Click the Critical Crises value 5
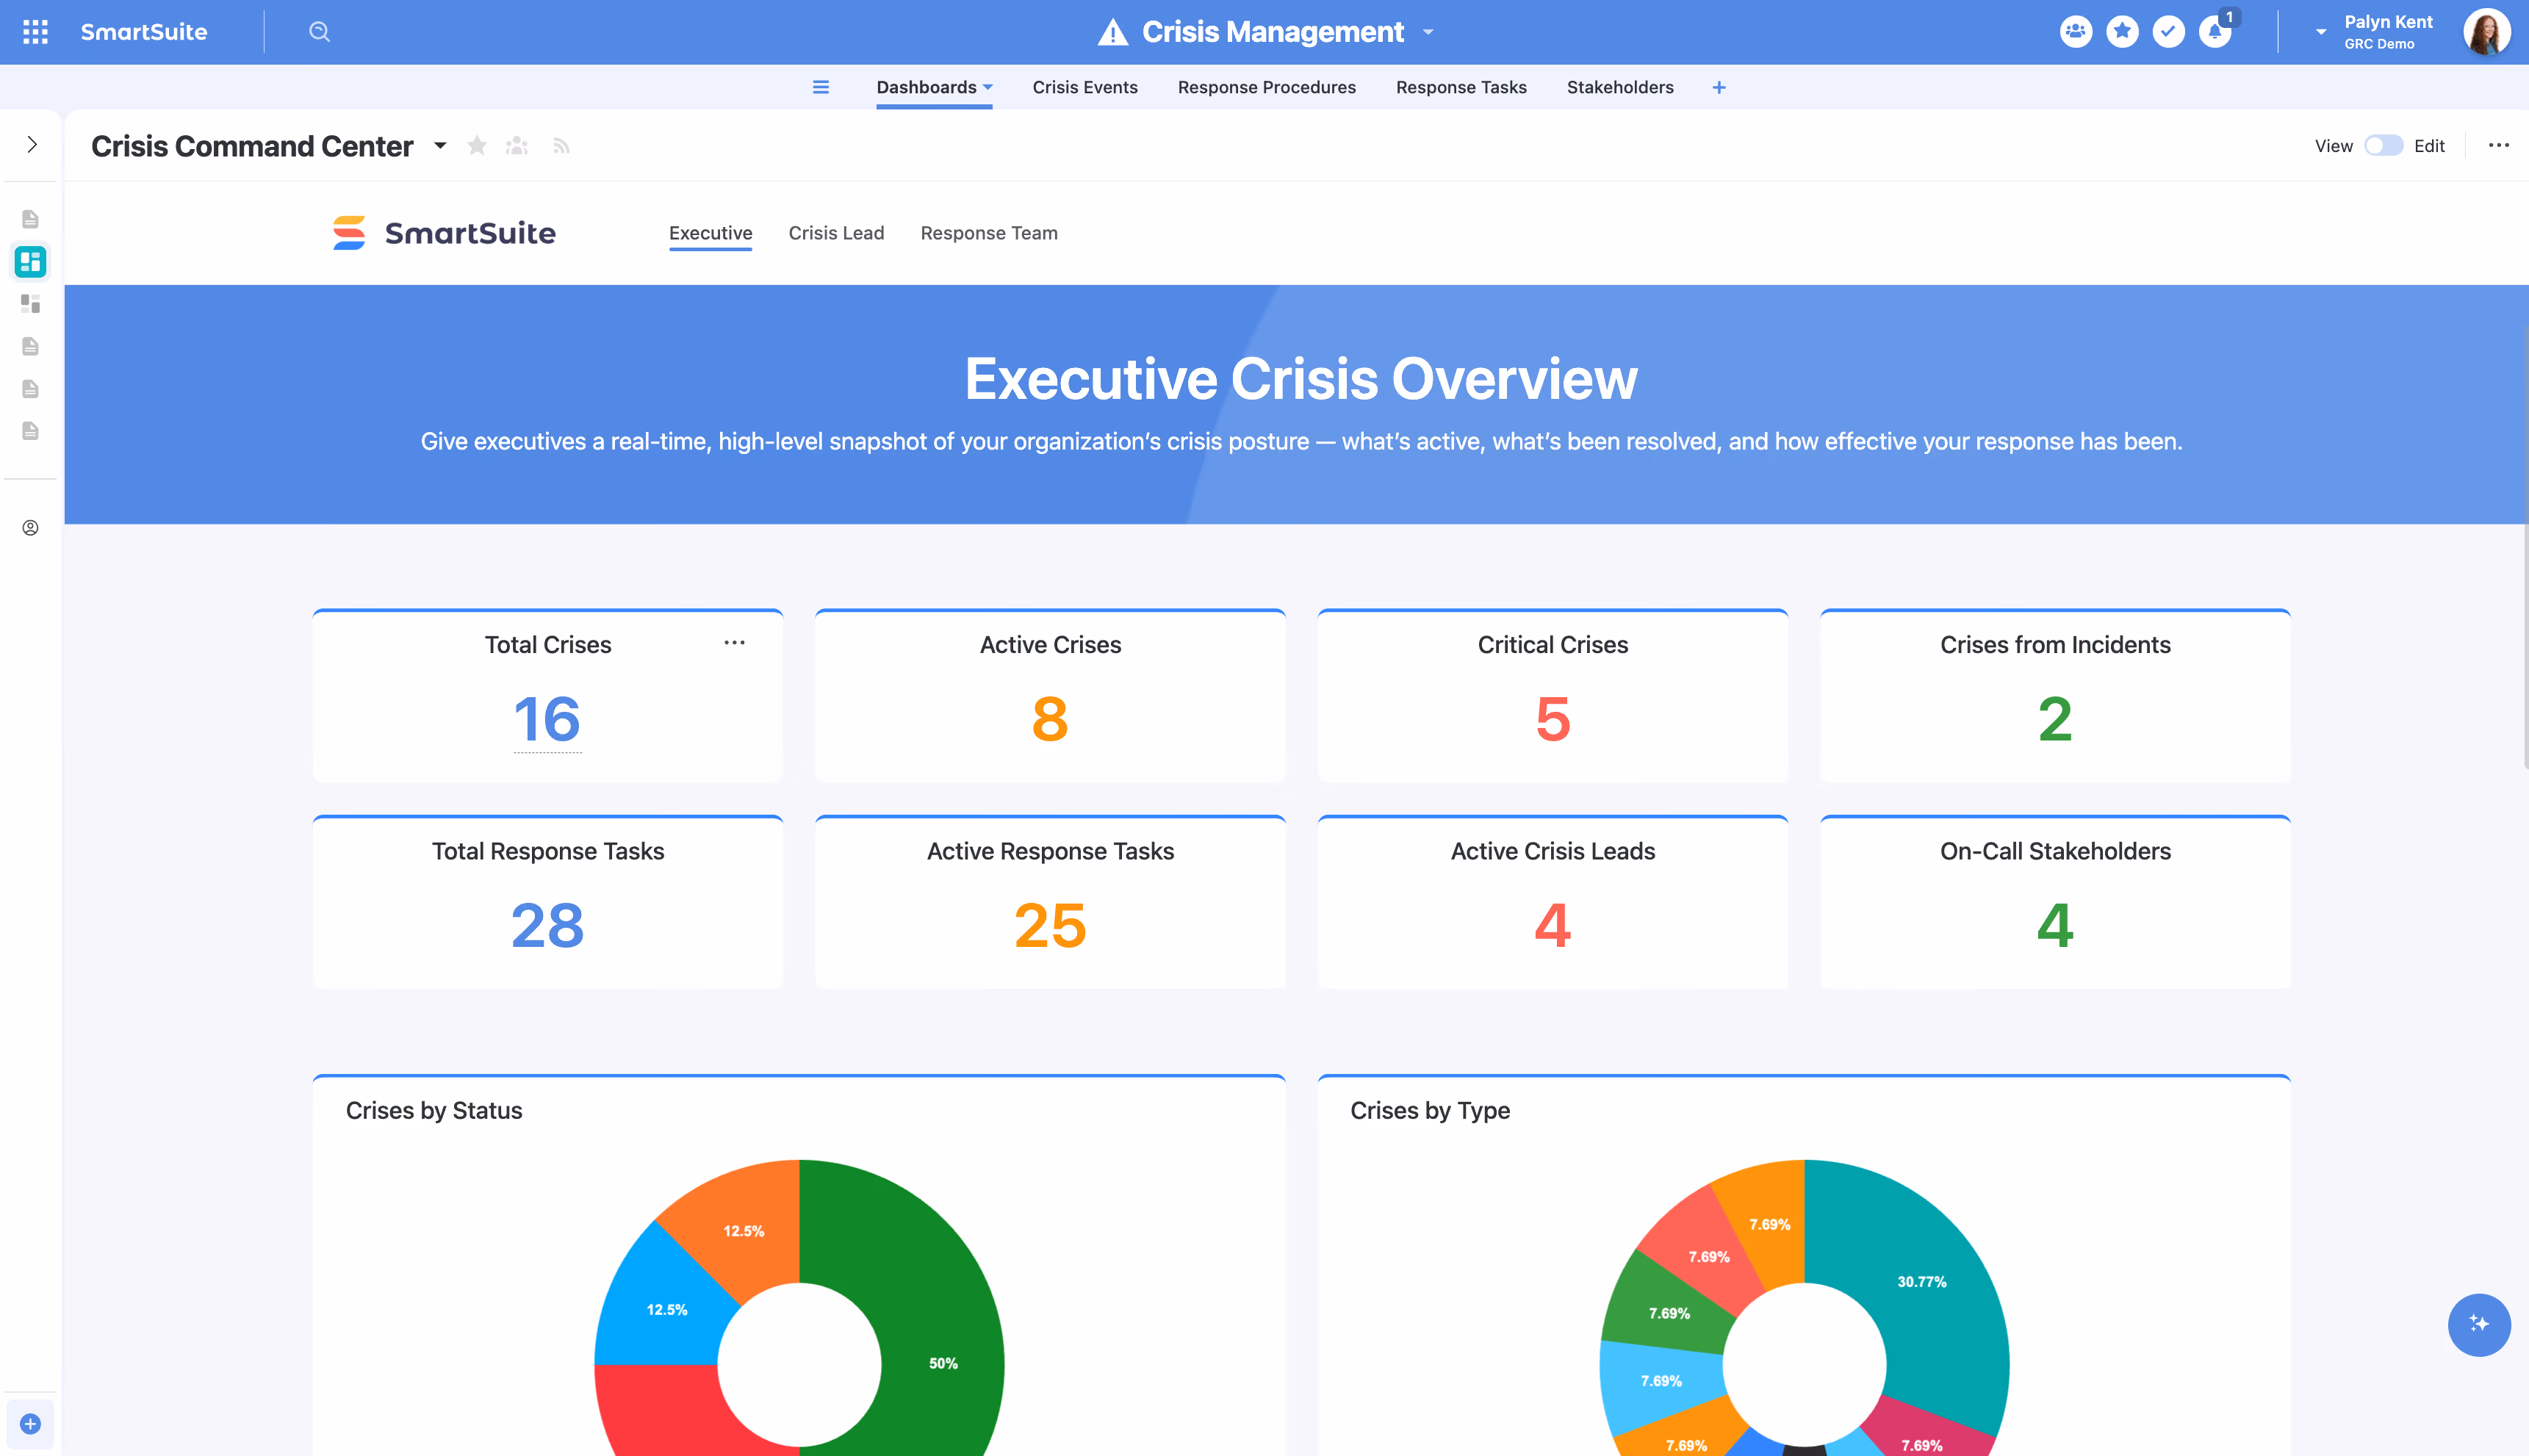 point(1553,719)
